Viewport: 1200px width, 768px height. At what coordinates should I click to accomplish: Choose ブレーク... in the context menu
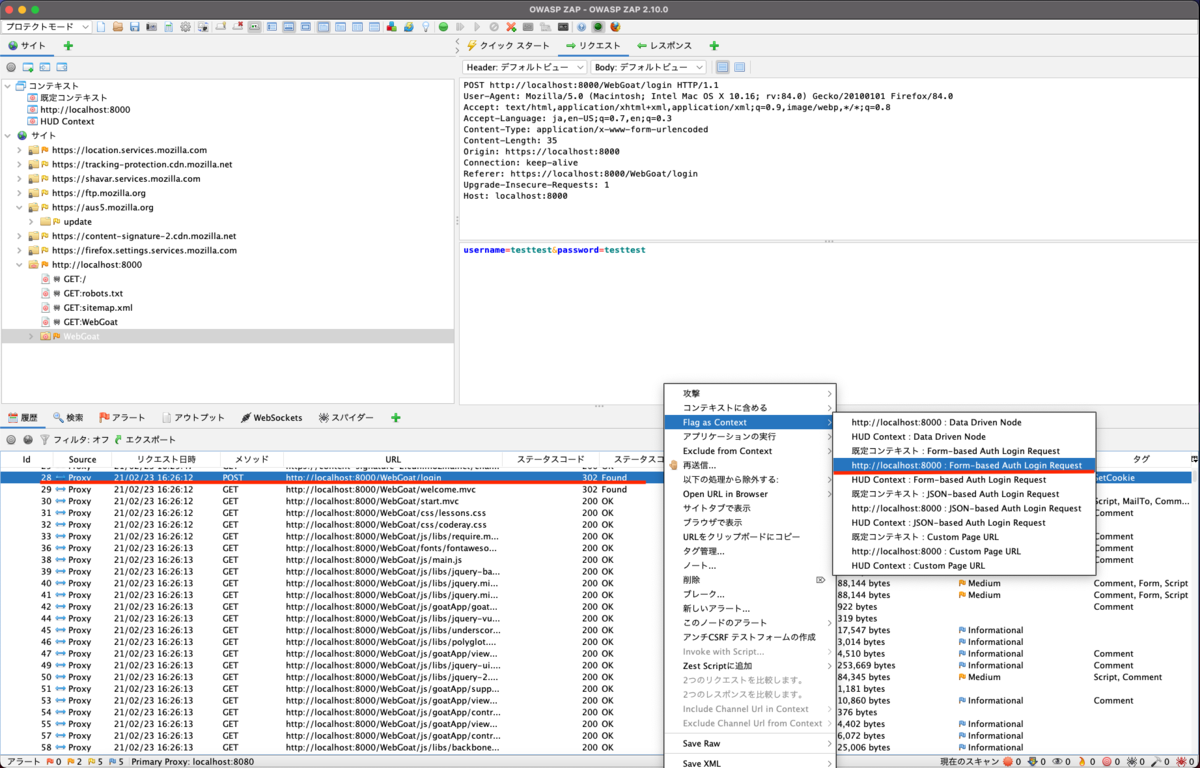pyautogui.click(x=750, y=594)
